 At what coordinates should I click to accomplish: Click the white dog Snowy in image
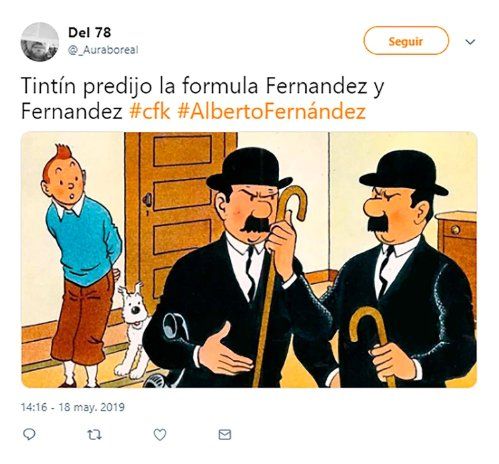point(133,331)
